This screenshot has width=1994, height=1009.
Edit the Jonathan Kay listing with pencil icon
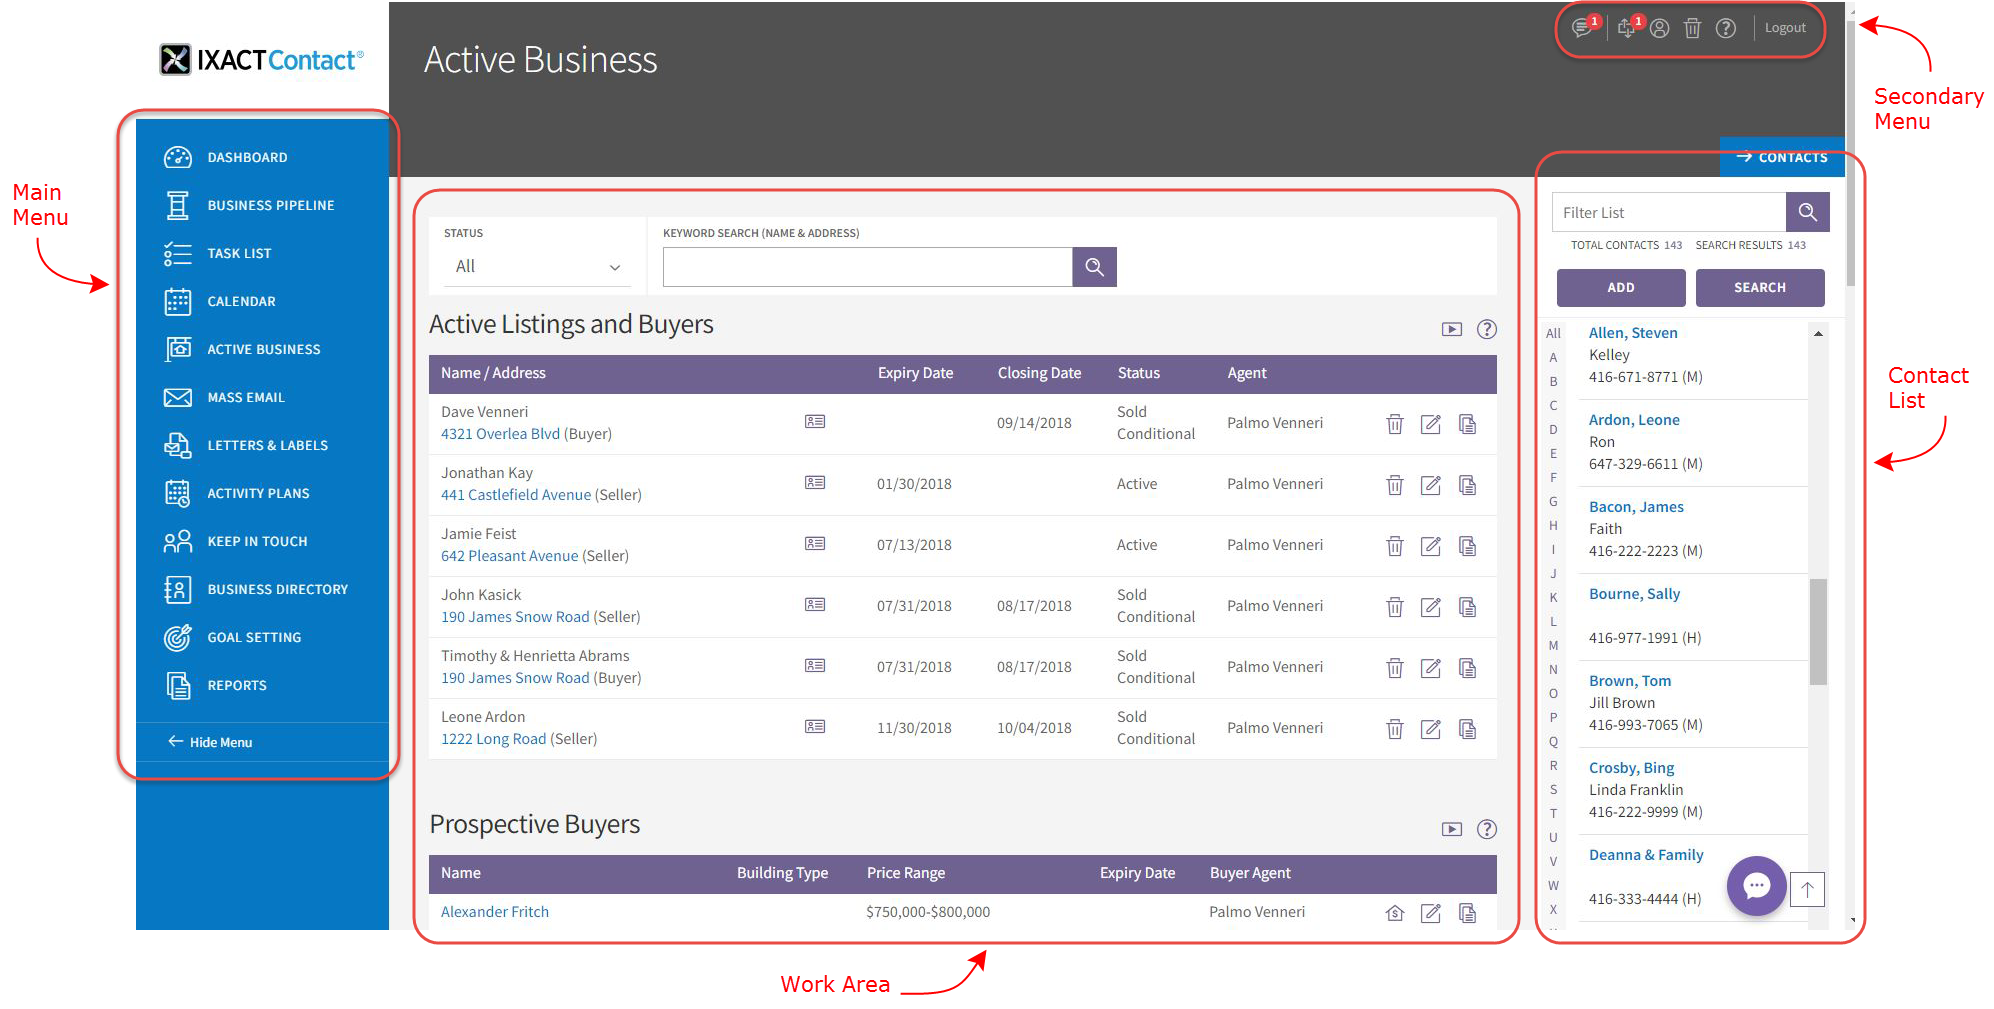pos(1430,485)
